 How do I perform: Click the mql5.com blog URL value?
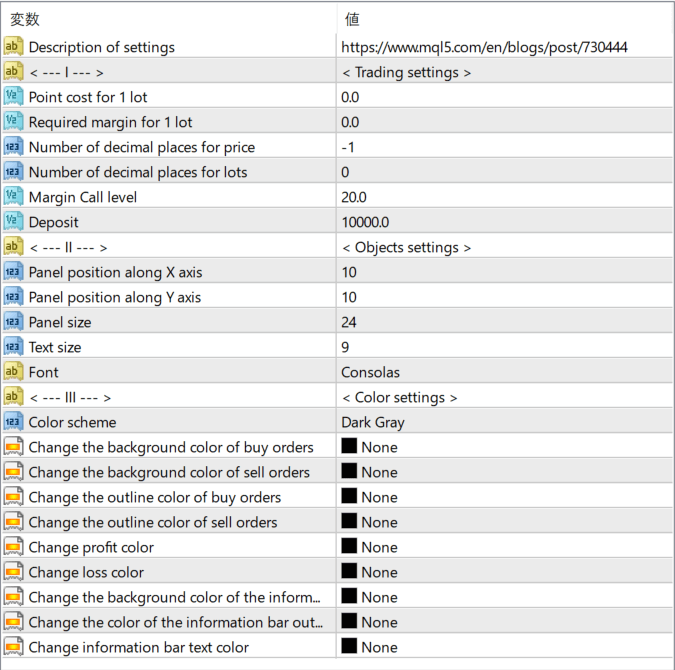point(484,47)
